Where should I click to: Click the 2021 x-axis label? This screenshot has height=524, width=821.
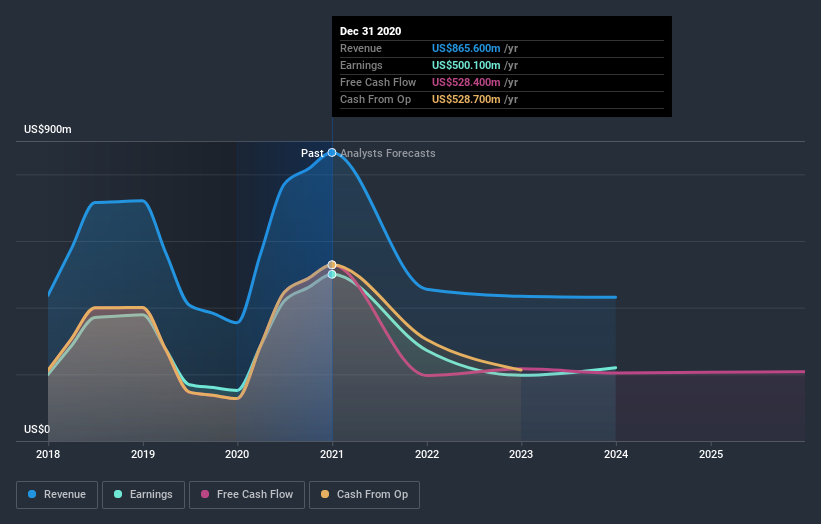(x=332, y=454)
